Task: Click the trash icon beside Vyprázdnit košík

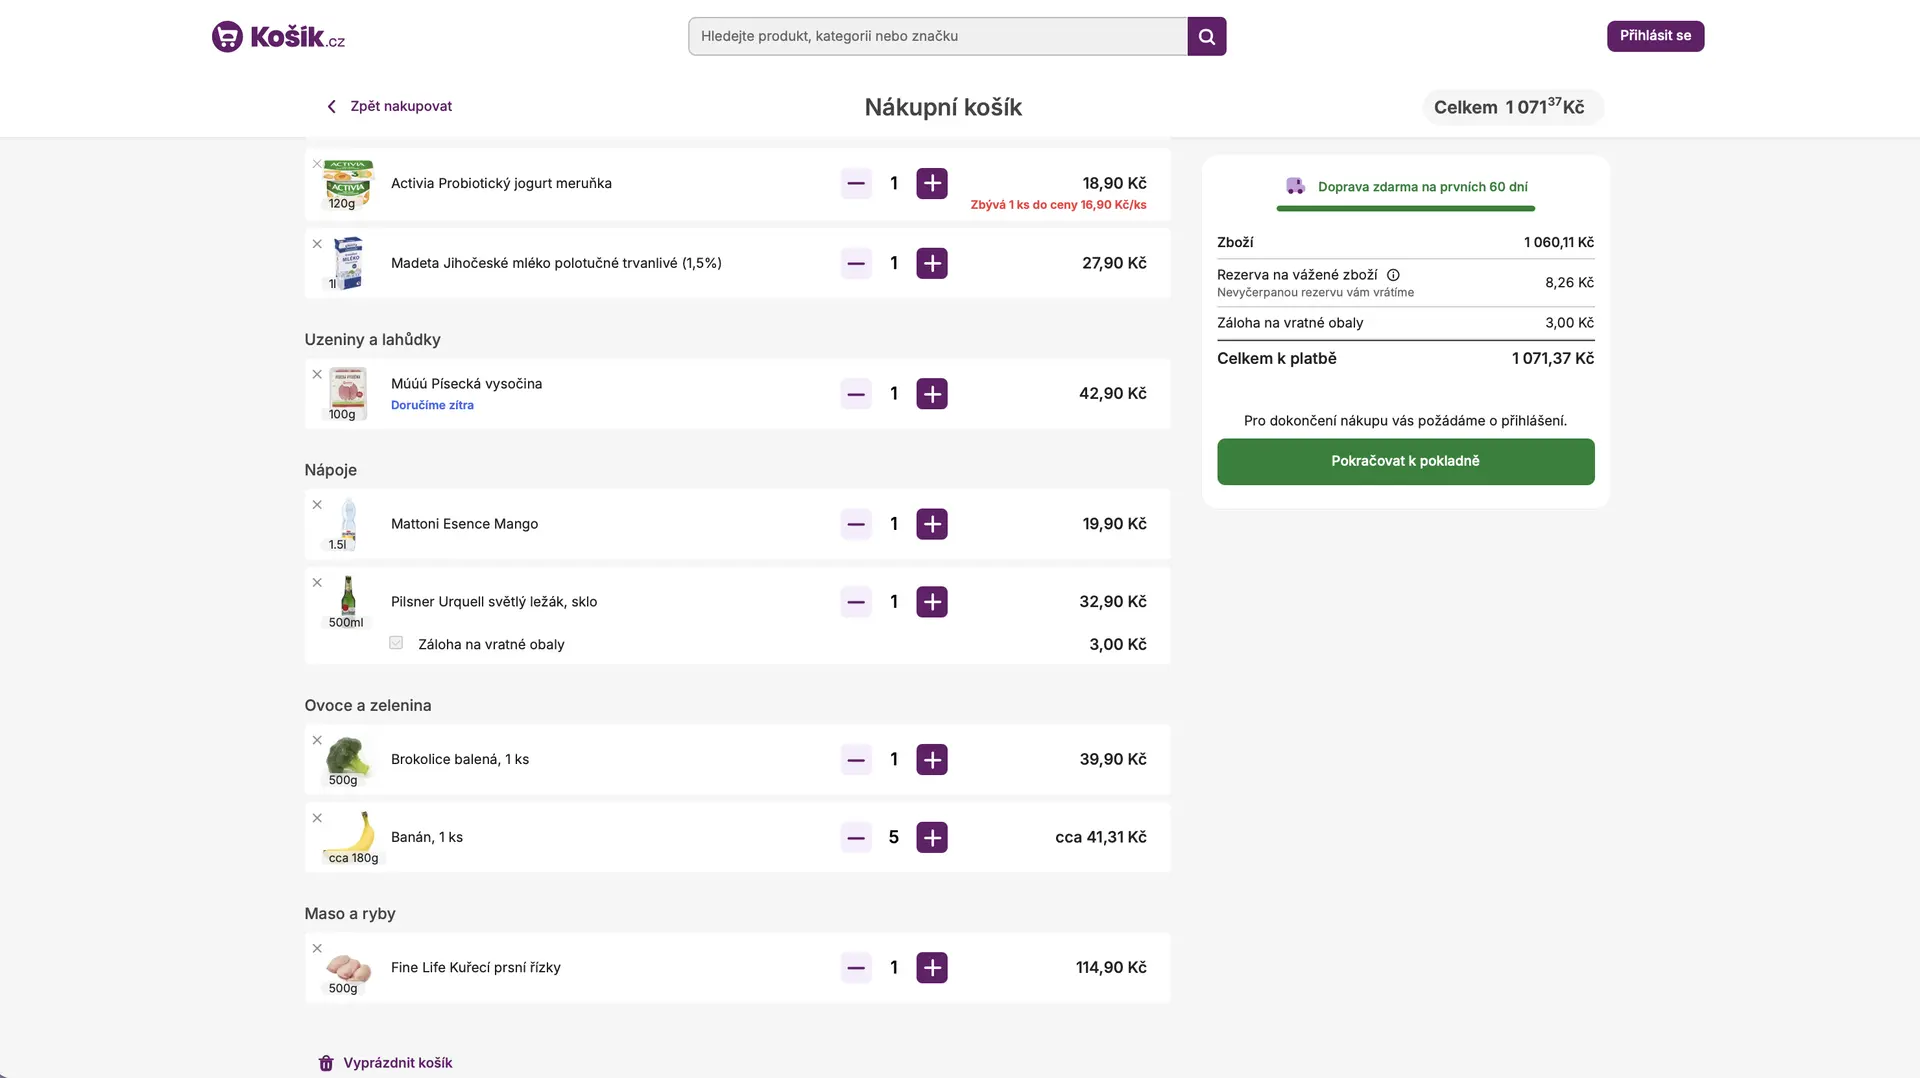Action: pos(326,1063)
